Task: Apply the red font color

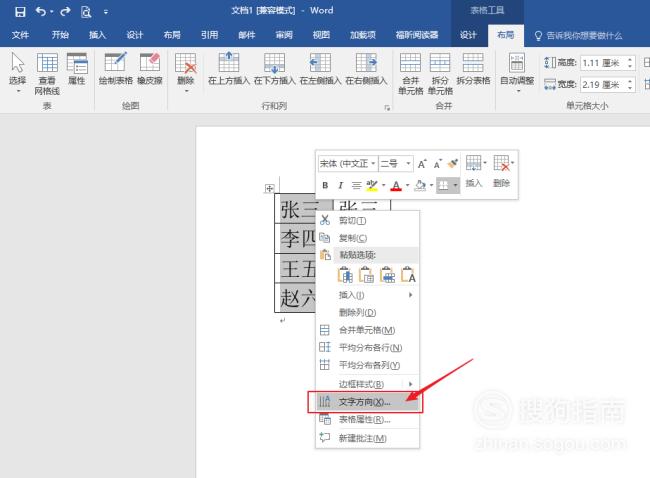Action: (396, 185)
